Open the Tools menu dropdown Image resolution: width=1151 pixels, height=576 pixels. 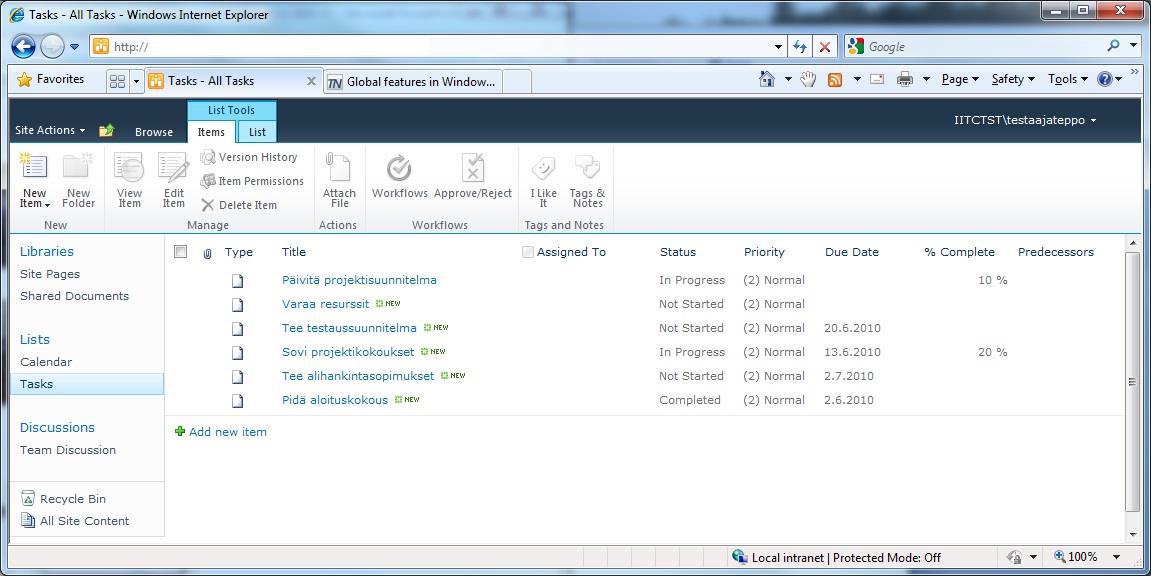tap(1067, 79)
